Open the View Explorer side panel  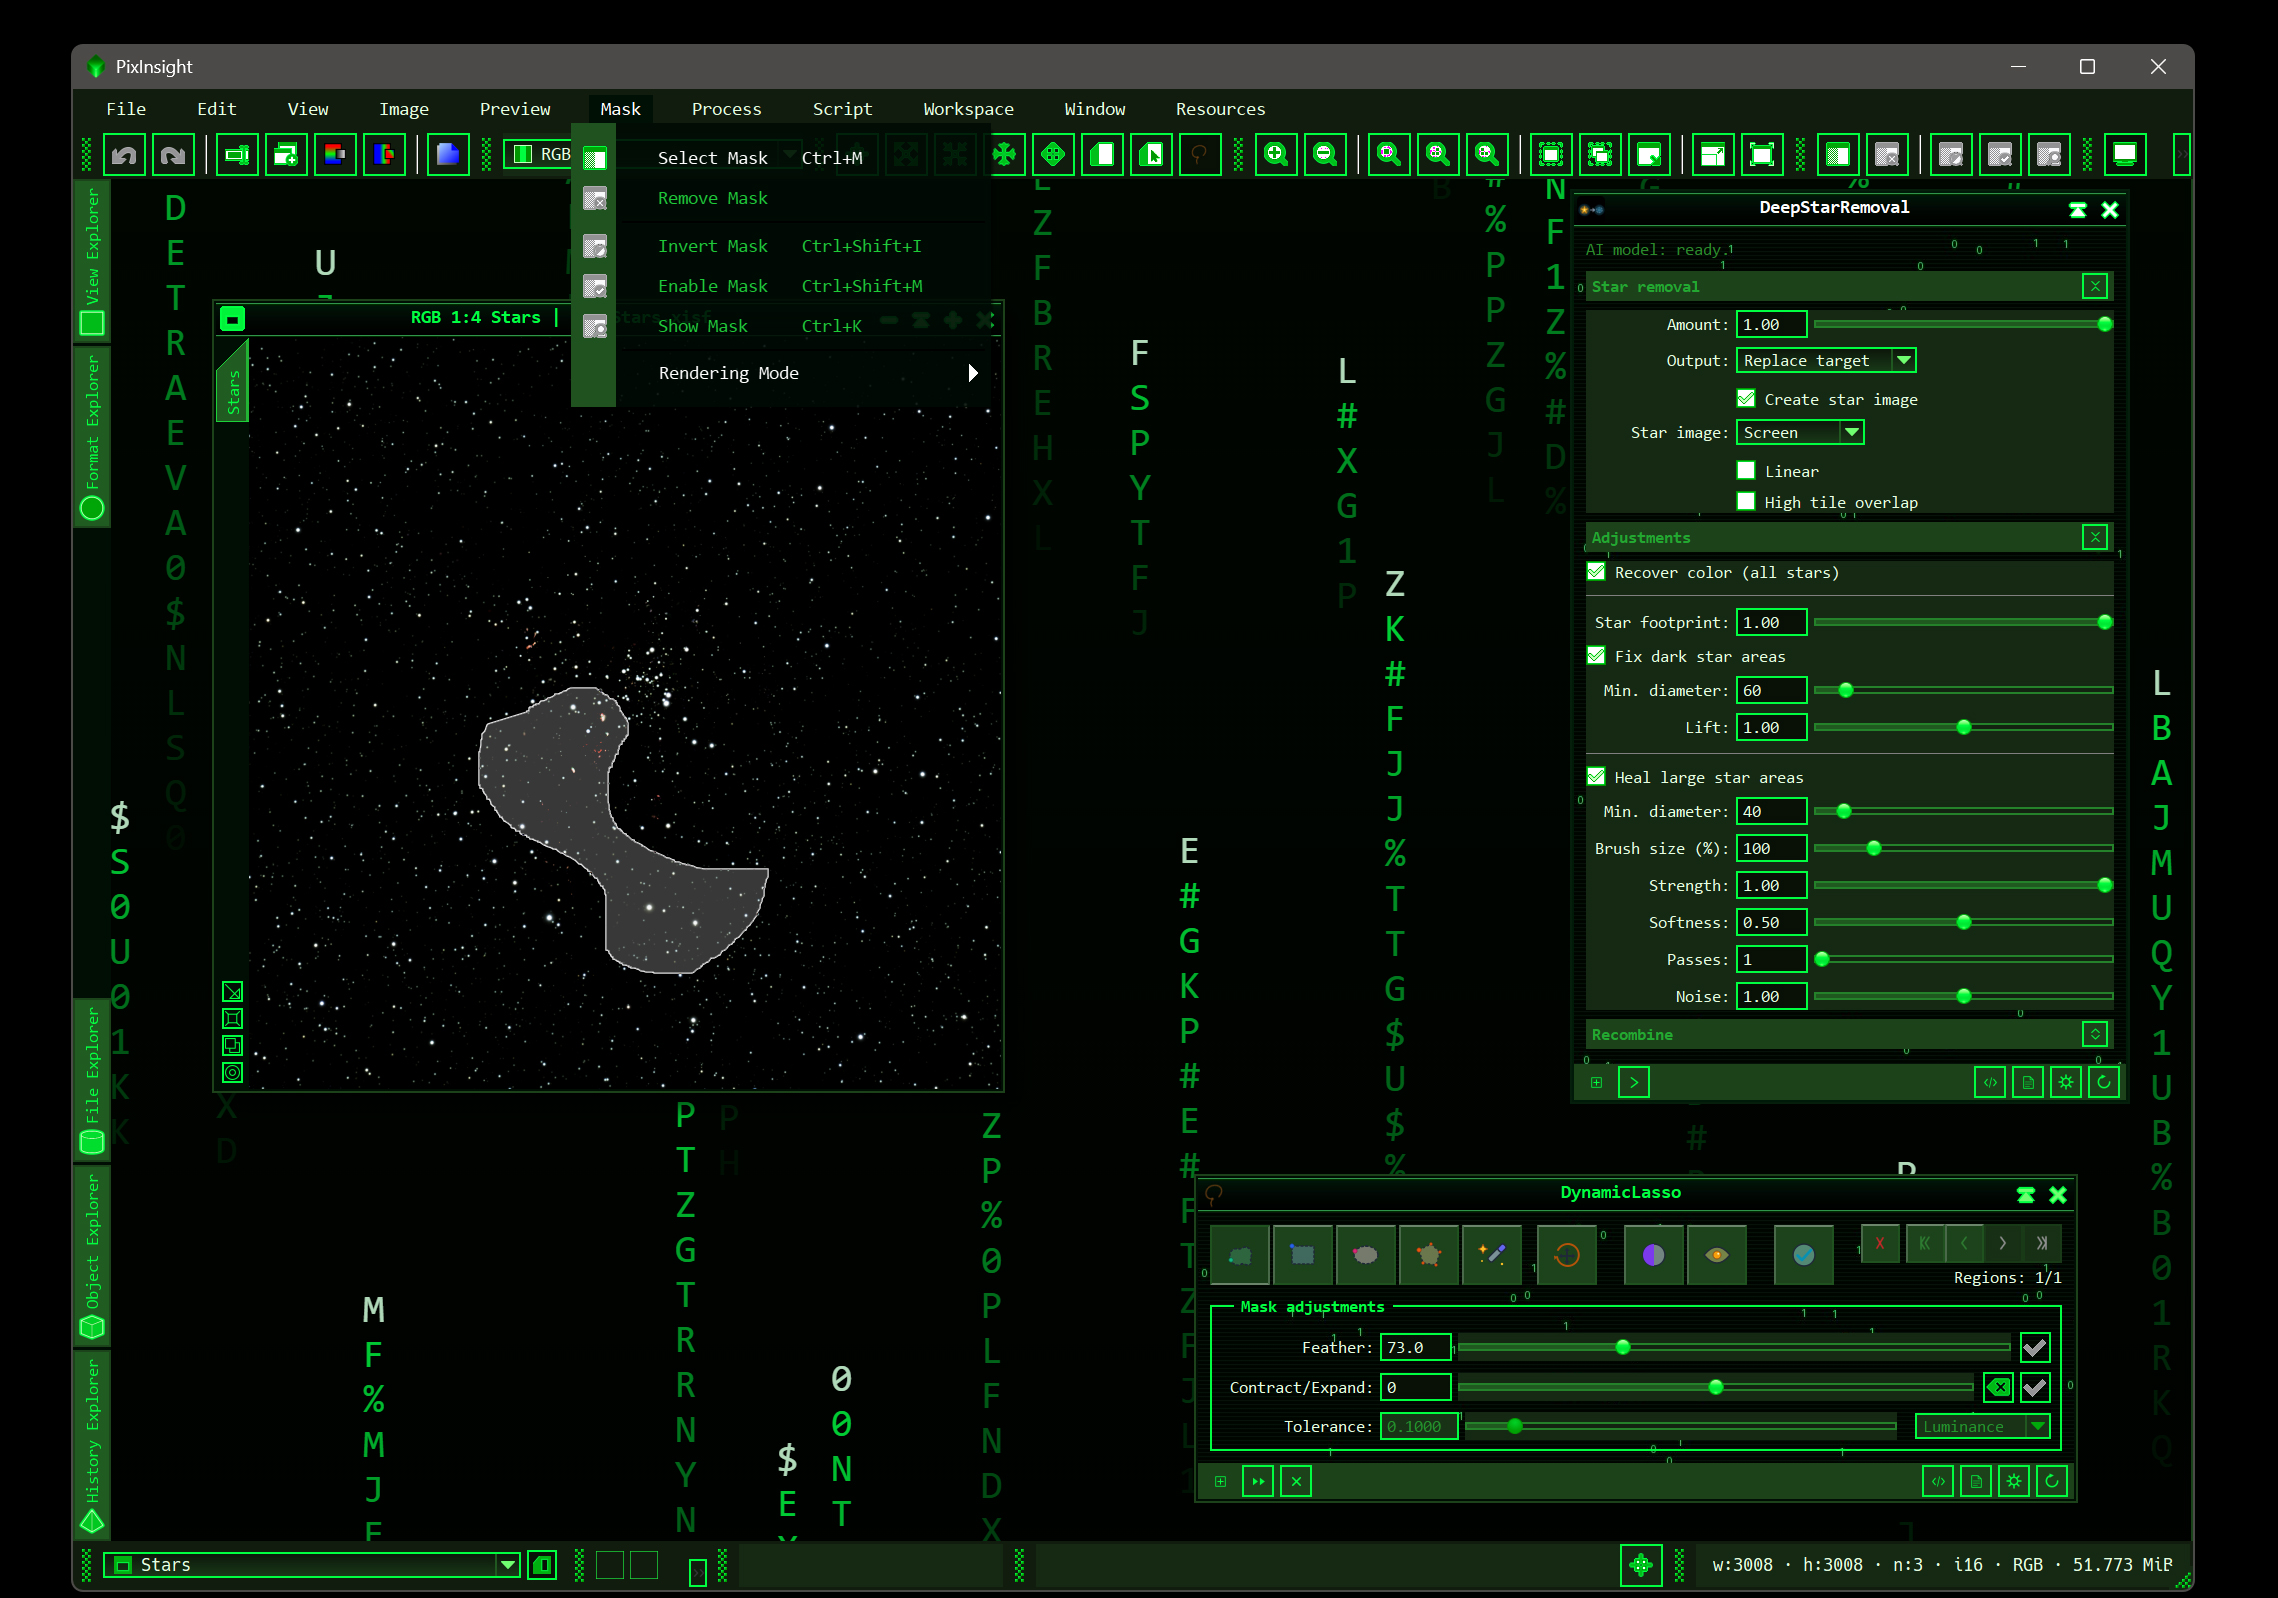tap(92, 260)
